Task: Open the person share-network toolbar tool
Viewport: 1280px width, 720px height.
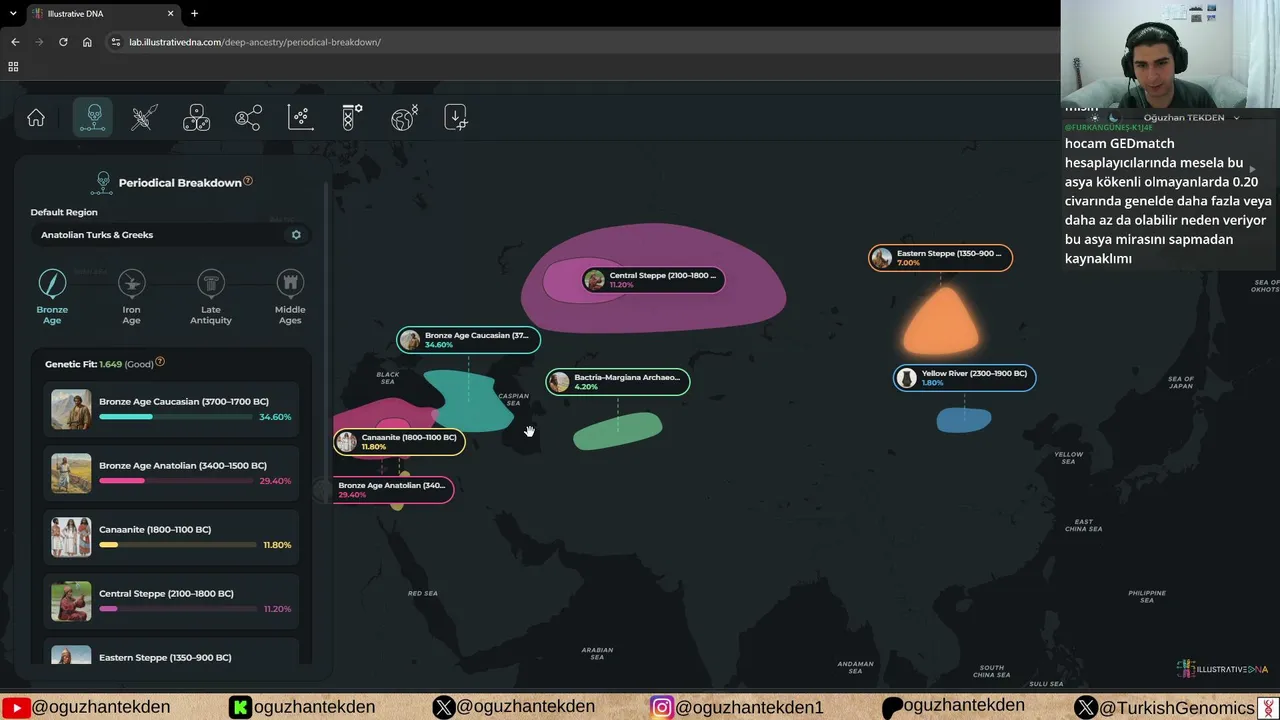Action: tap(248, 118)
